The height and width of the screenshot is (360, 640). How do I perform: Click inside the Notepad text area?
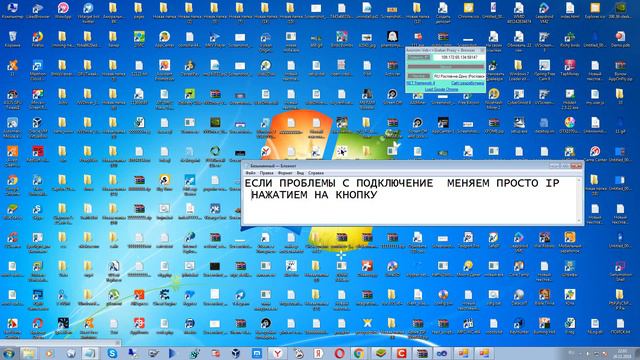tap(409, 200)
